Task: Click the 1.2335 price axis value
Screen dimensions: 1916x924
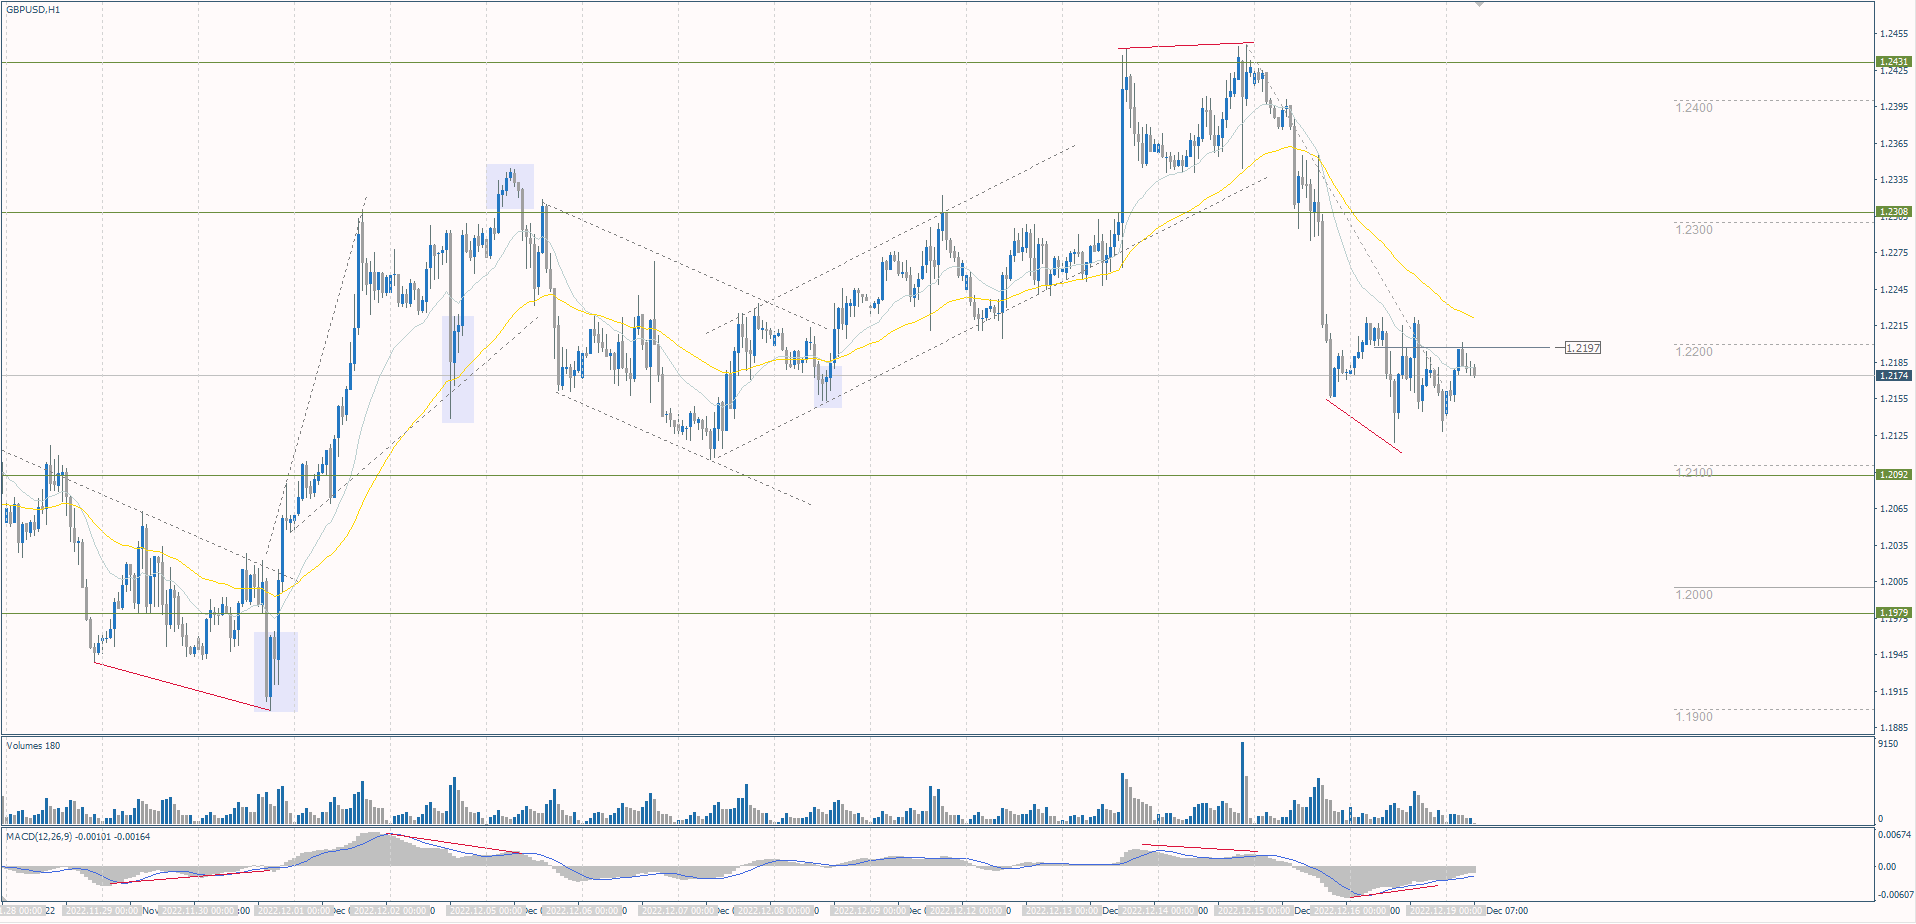Action: (x=1893, y=180)
